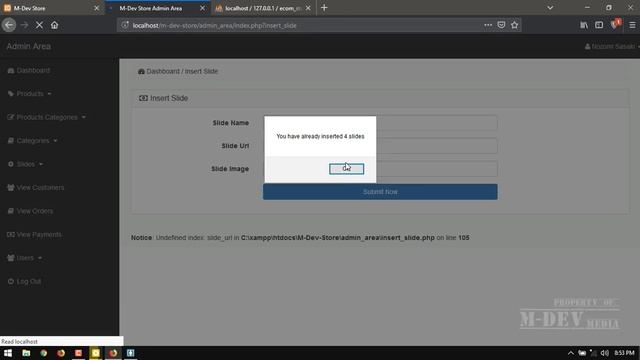Click the Admin Area brand title

point(29,46)
